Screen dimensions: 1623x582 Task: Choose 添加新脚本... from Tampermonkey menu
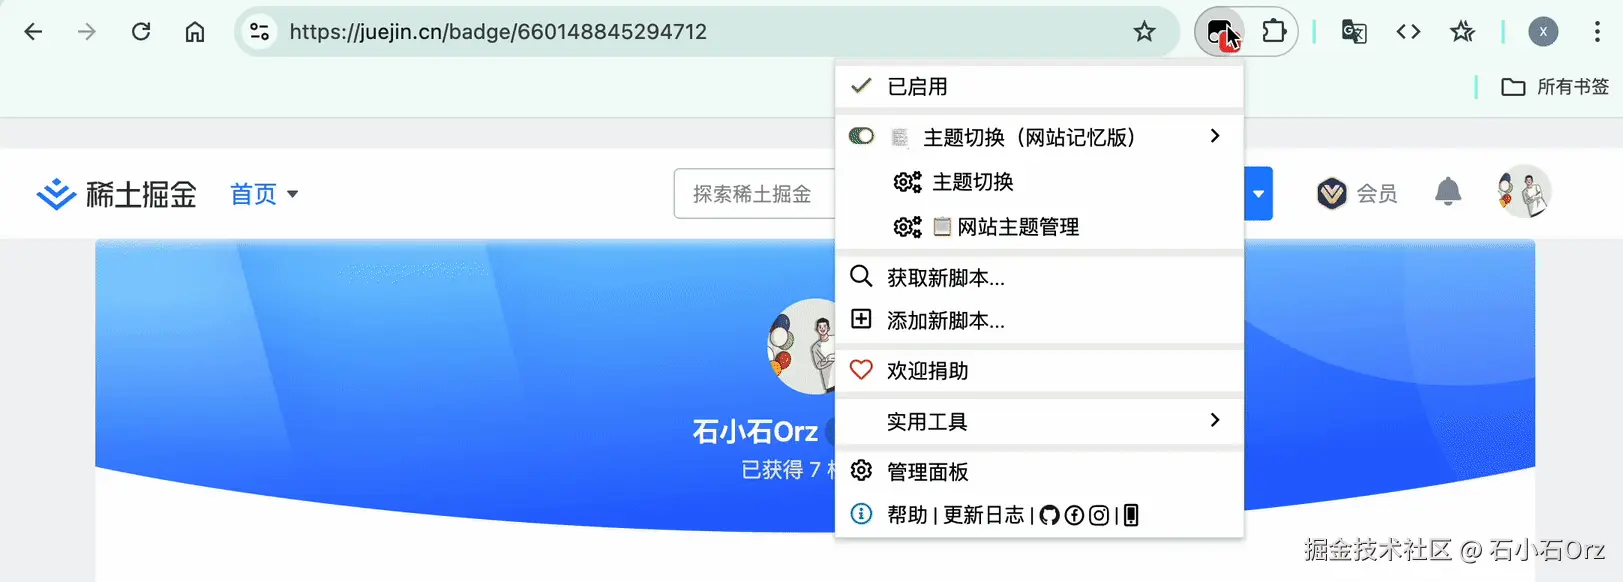point(1039,320)
